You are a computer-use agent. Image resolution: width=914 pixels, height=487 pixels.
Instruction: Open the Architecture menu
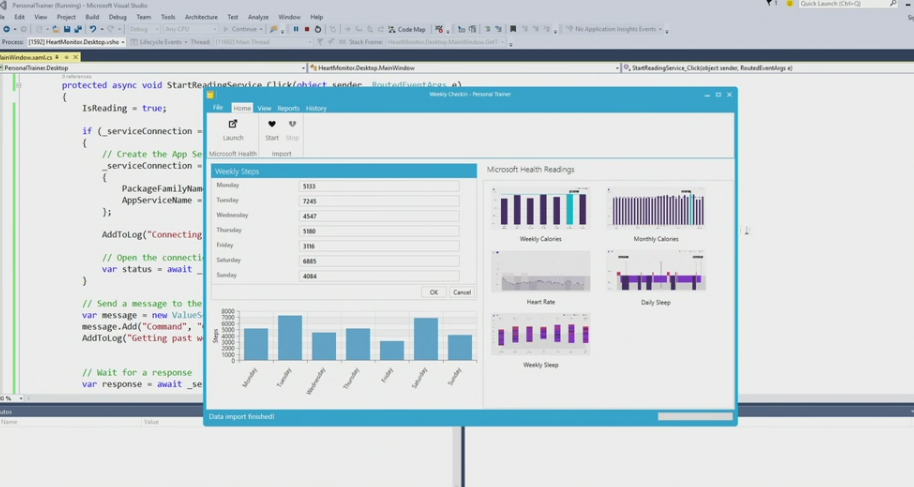pos(201,17)
